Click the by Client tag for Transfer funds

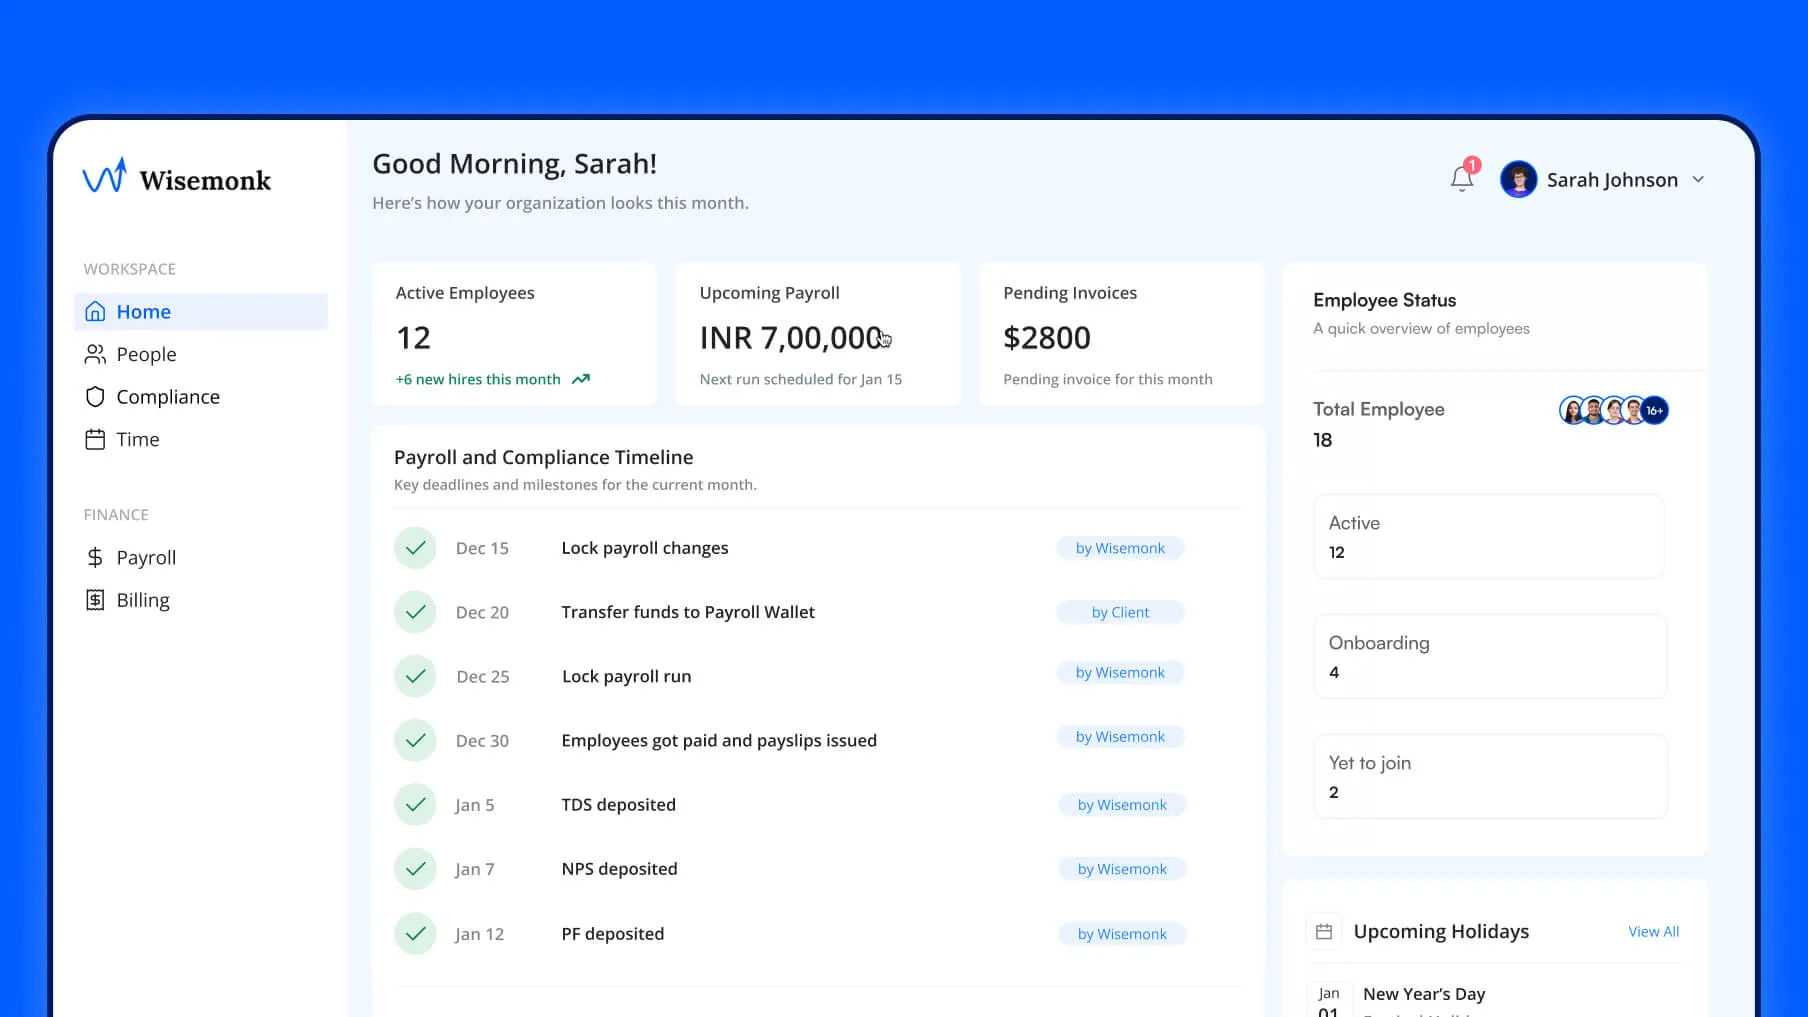pos(1120,612)
